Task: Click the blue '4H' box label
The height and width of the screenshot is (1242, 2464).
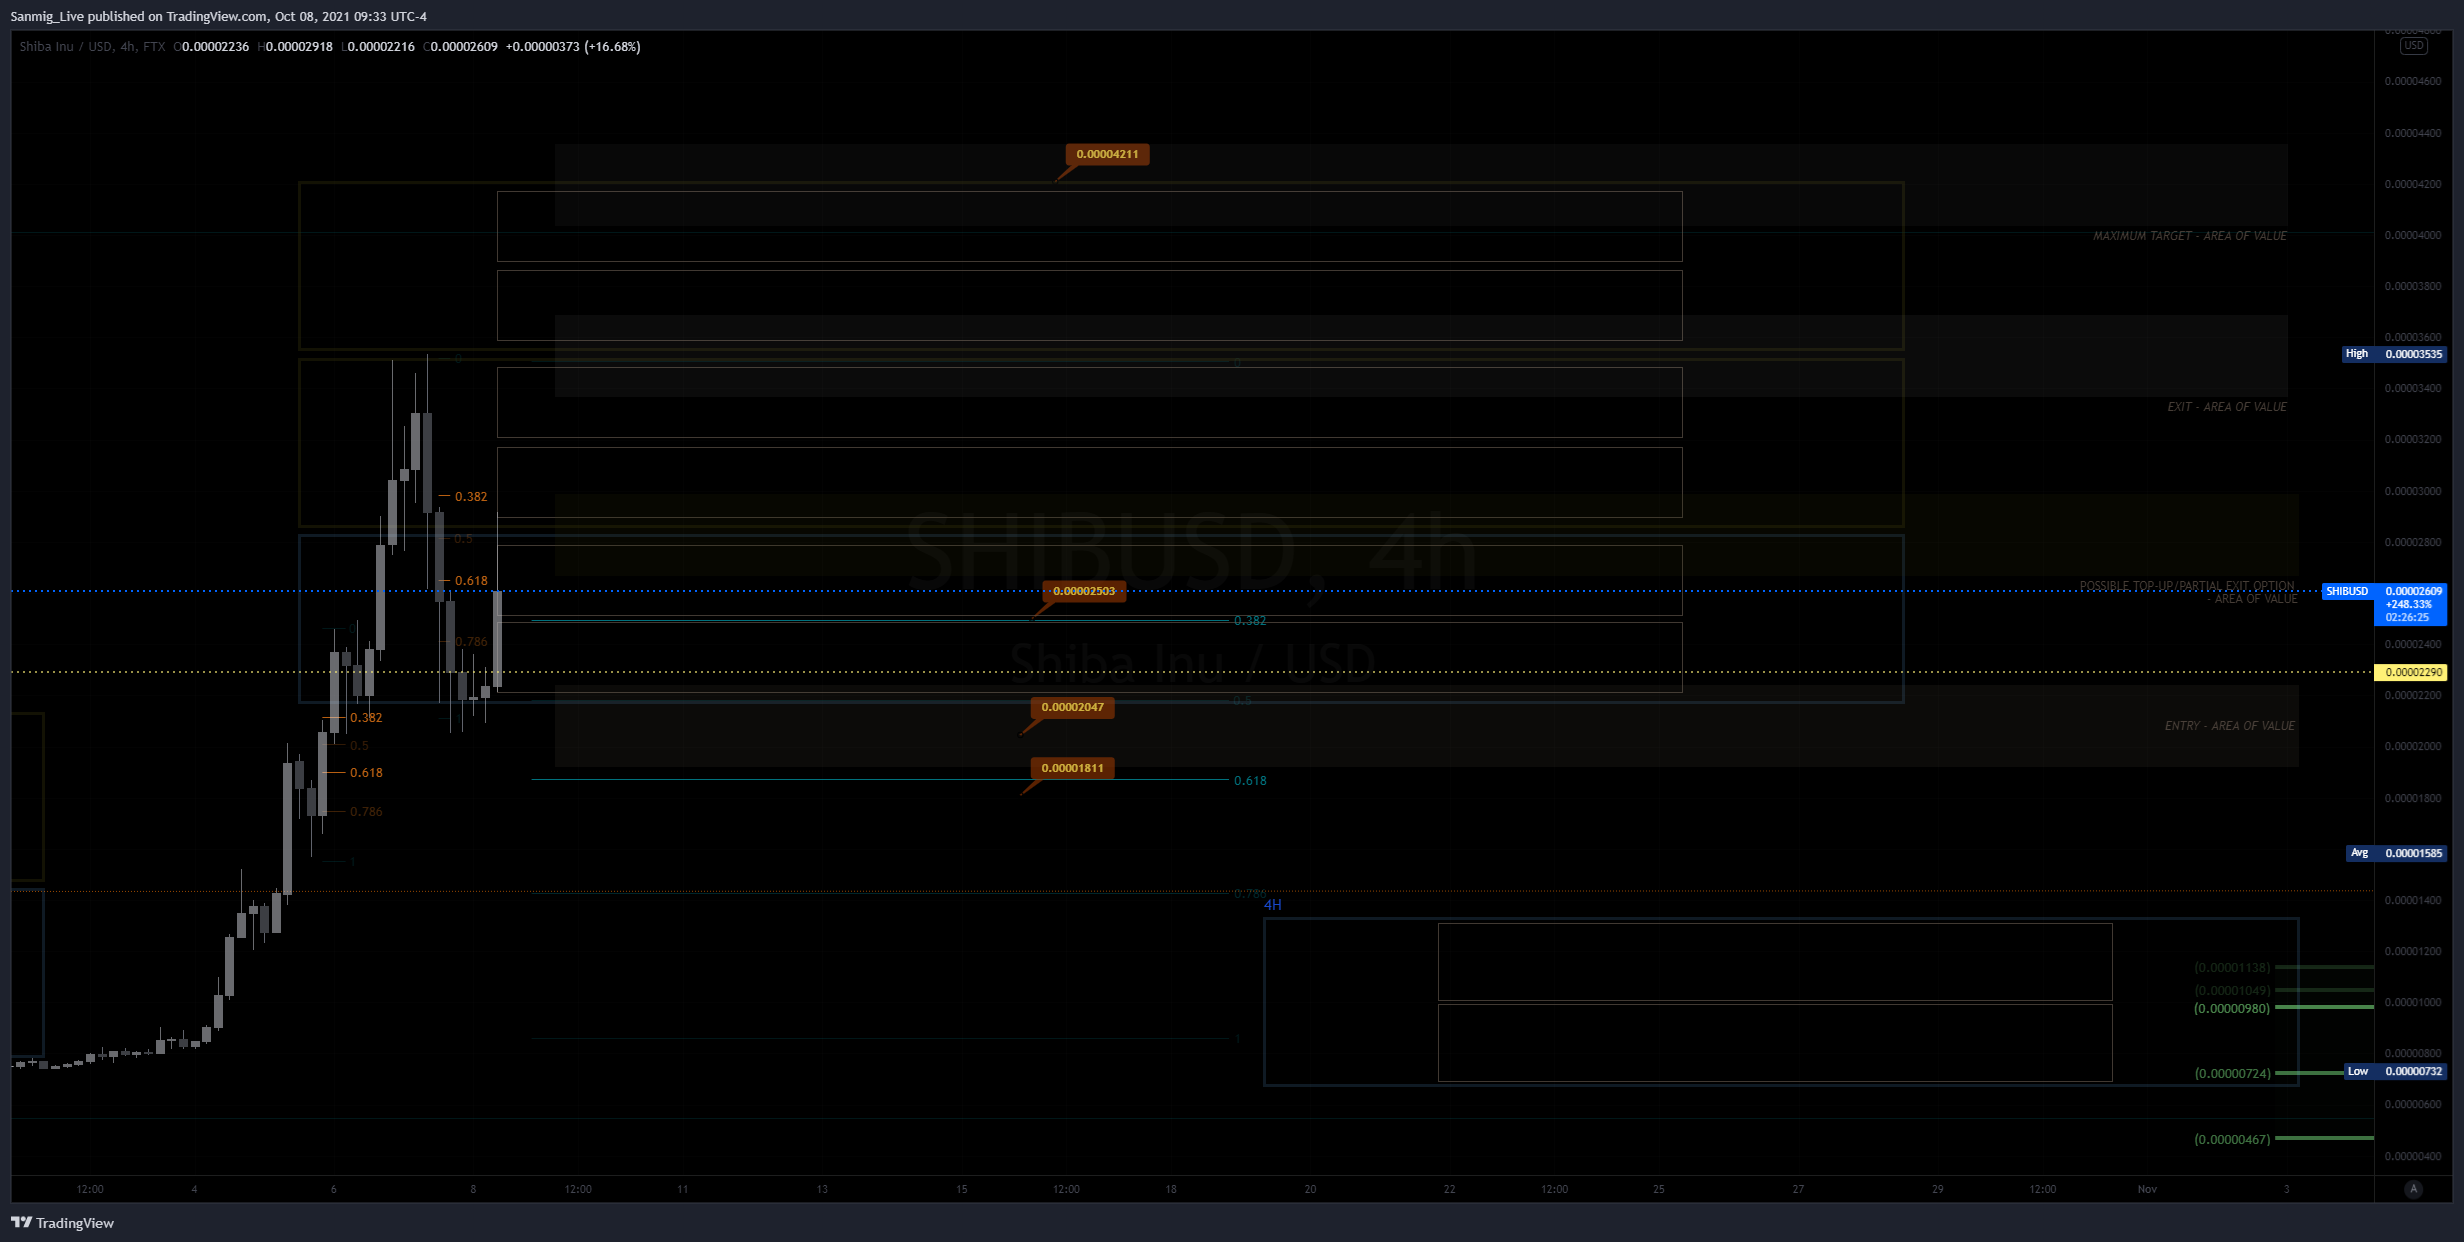Action: point(1273,905)
